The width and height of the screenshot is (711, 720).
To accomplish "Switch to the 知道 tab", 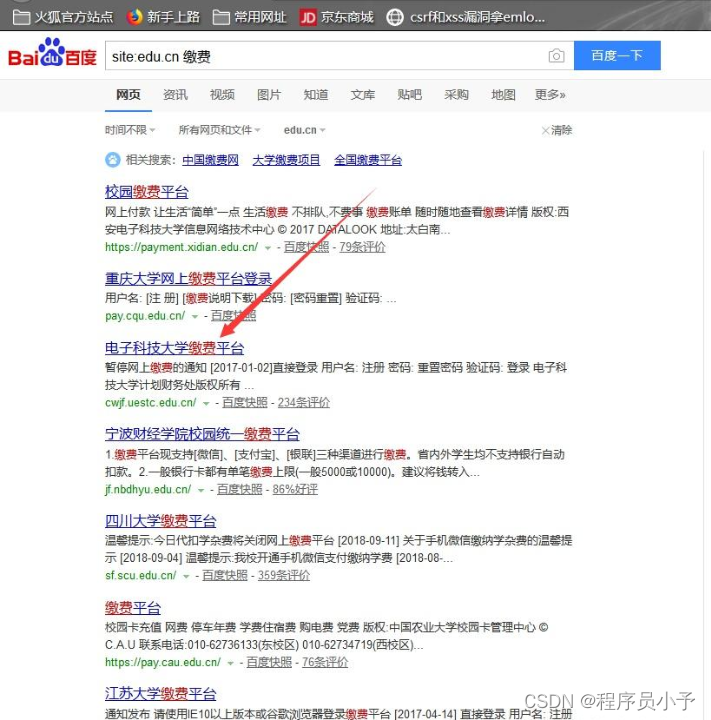I will click(316, 95).
